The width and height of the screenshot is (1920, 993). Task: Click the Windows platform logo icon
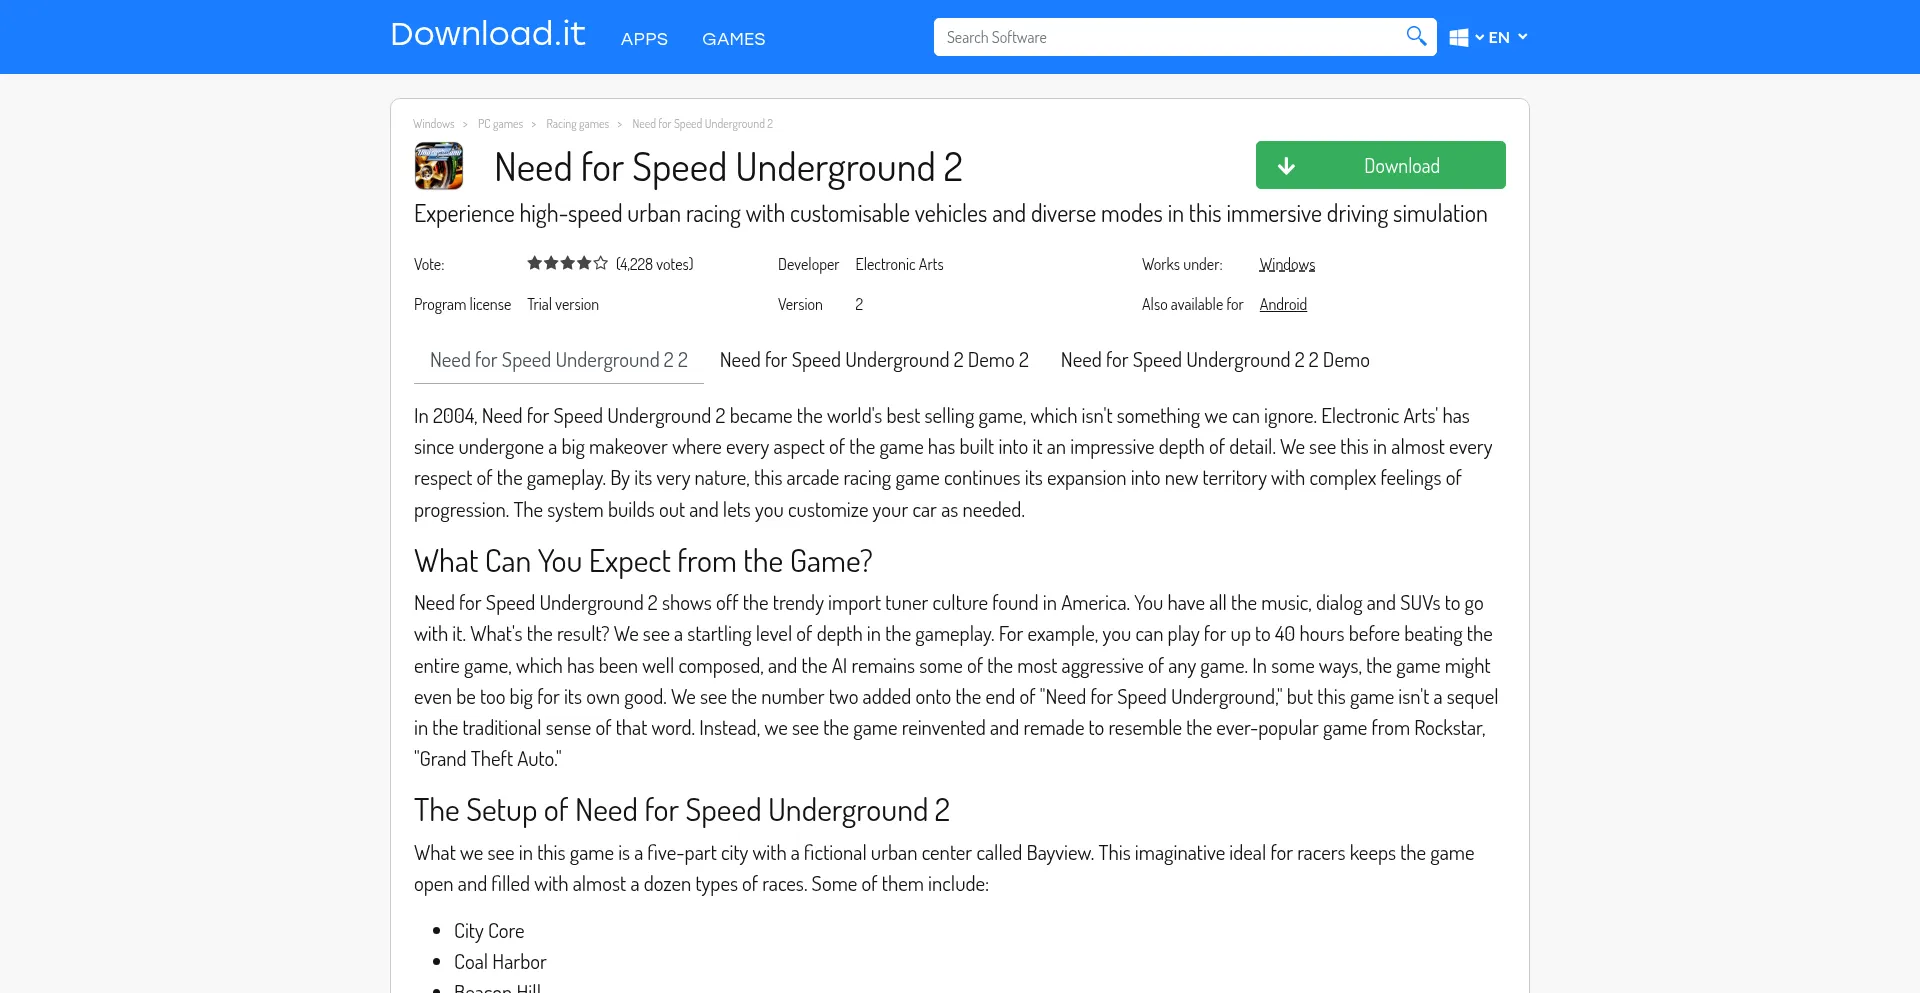coord(1459,38)
